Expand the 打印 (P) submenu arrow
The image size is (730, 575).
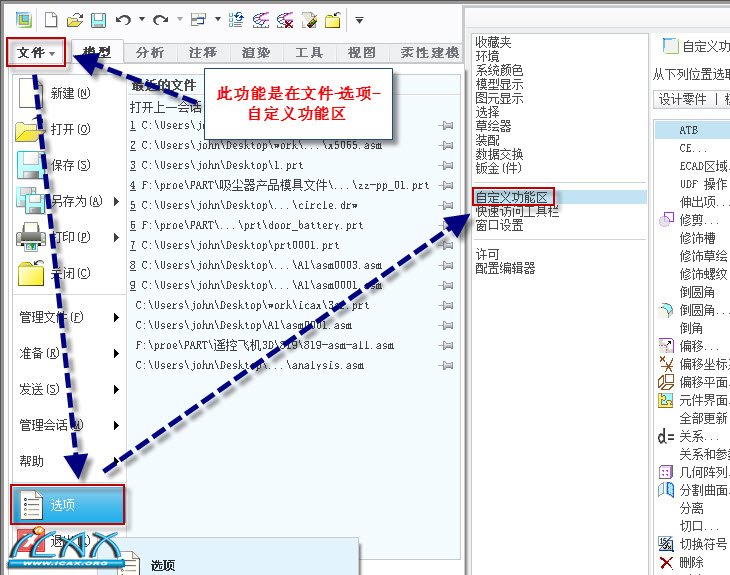[116, 237]
